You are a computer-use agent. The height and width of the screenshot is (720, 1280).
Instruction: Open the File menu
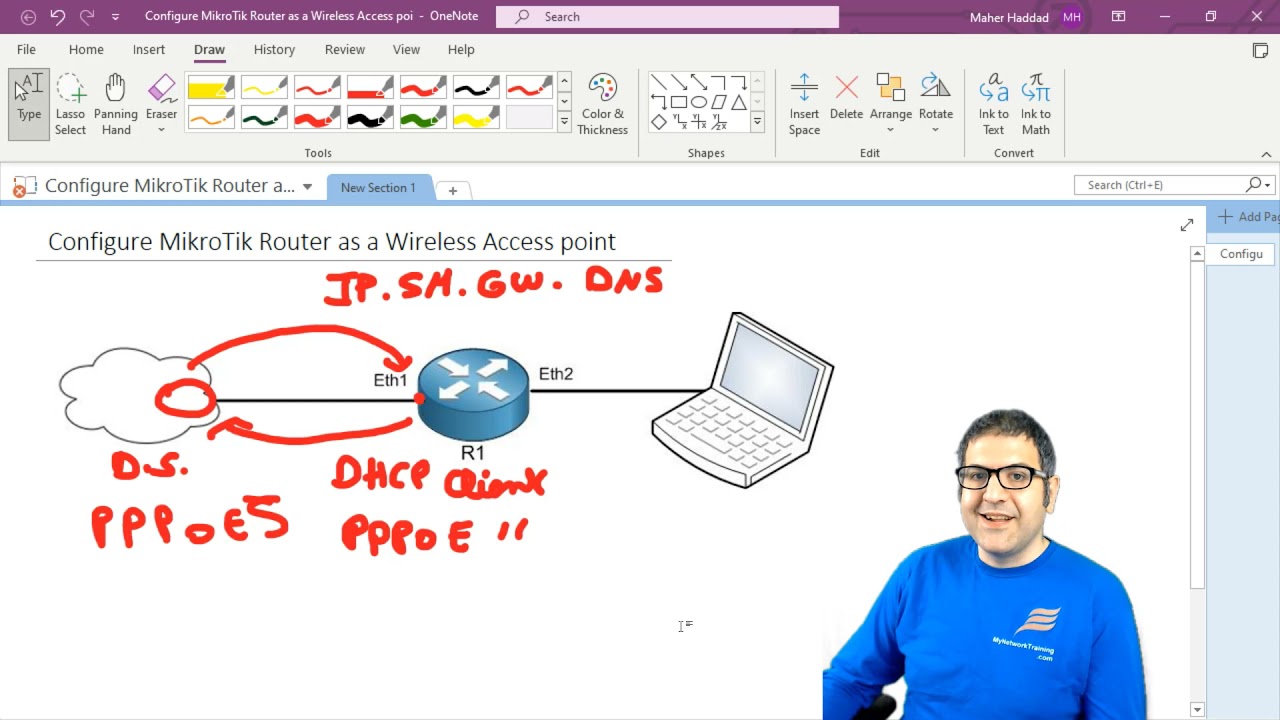[x=26, y=50]
